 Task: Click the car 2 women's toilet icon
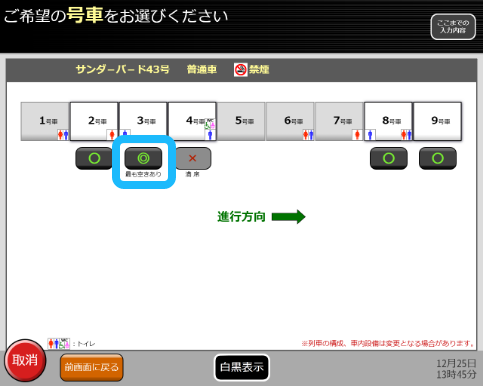pos(112,135)
